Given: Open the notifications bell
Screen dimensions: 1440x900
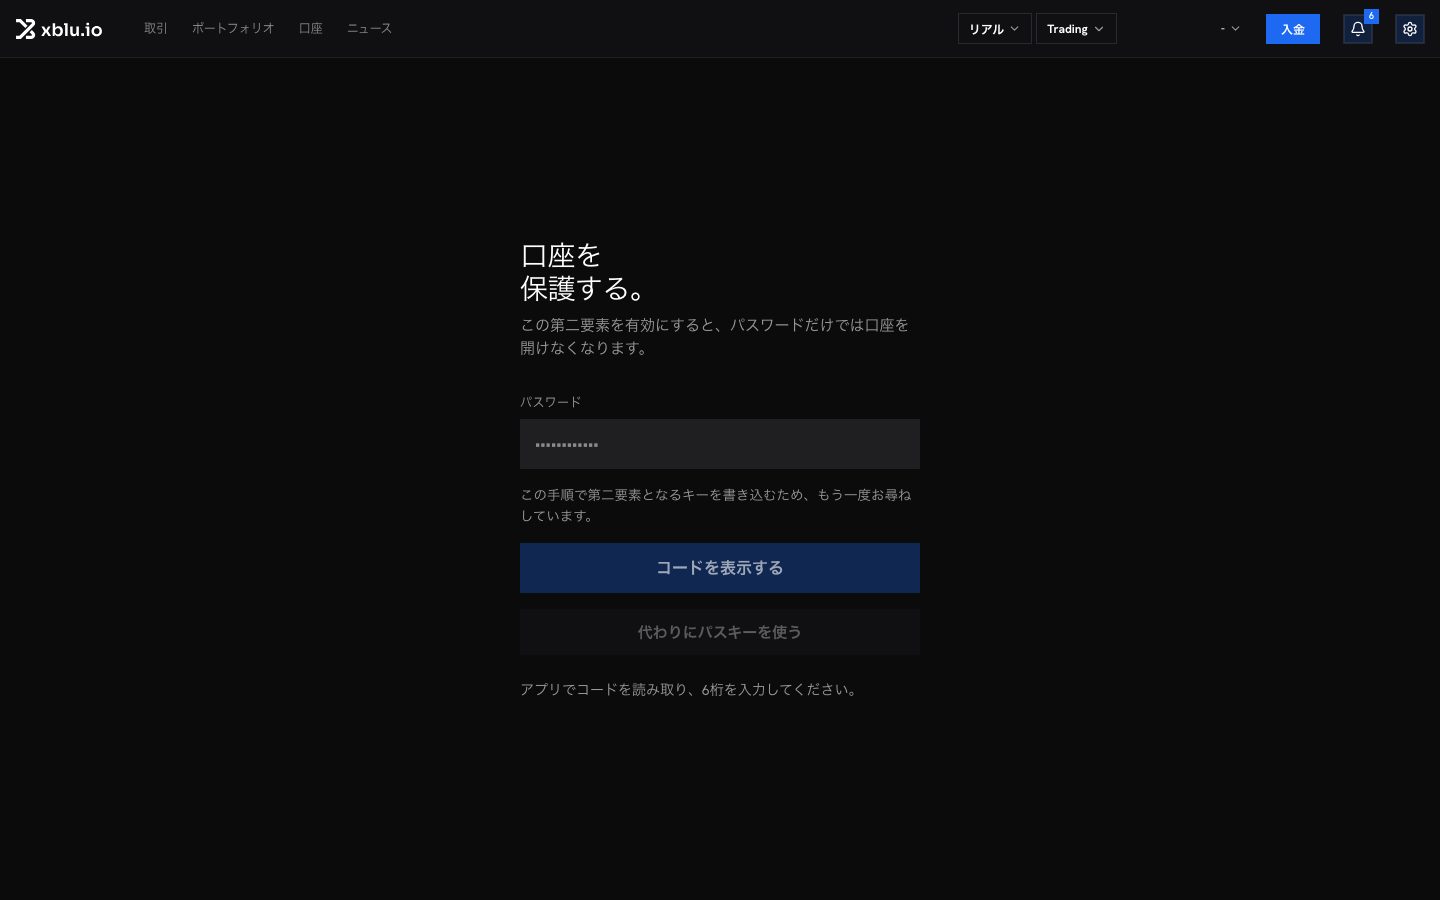Looking at the screenshot, I should [1357, 29].
